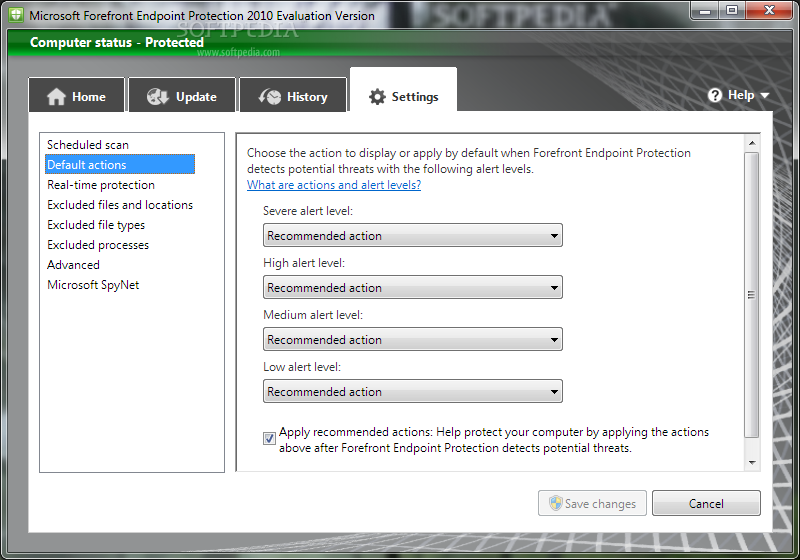Click the Help question mark icon

pos(715,95)
